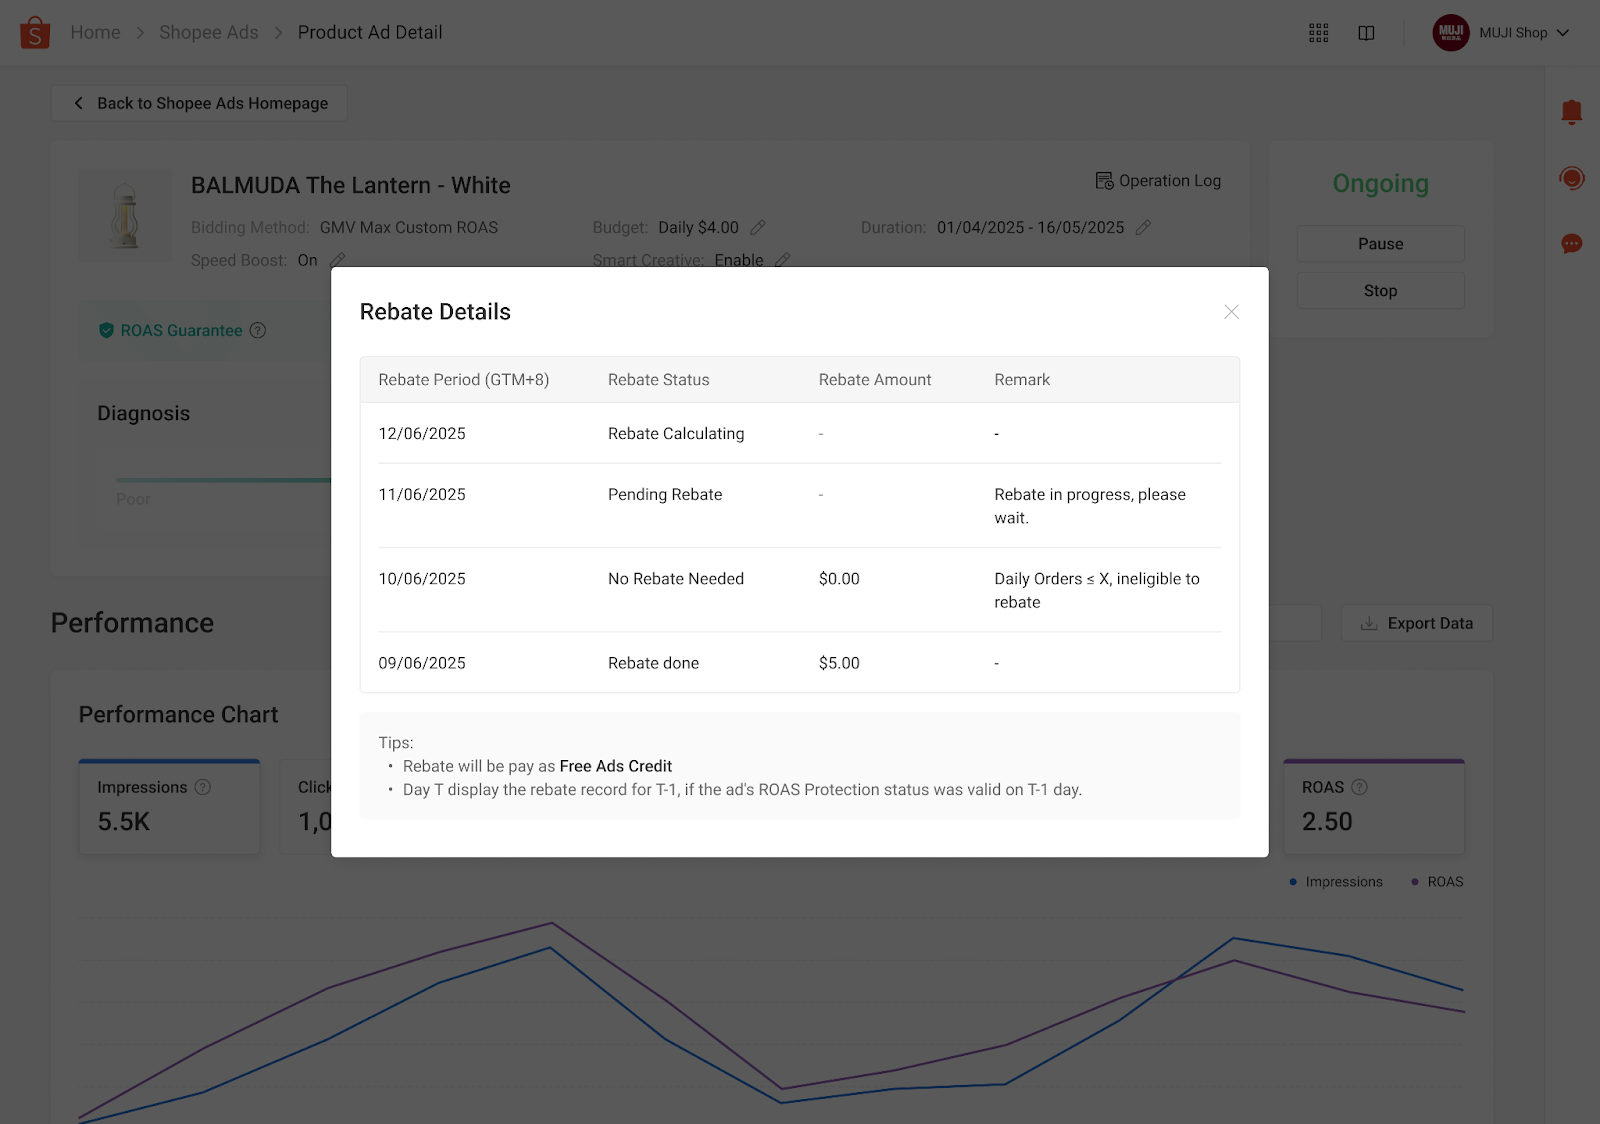Click the $5.00 rebate amount
The height and width of the screenshot is (1124, 1600).
click(x=839, y=663)
